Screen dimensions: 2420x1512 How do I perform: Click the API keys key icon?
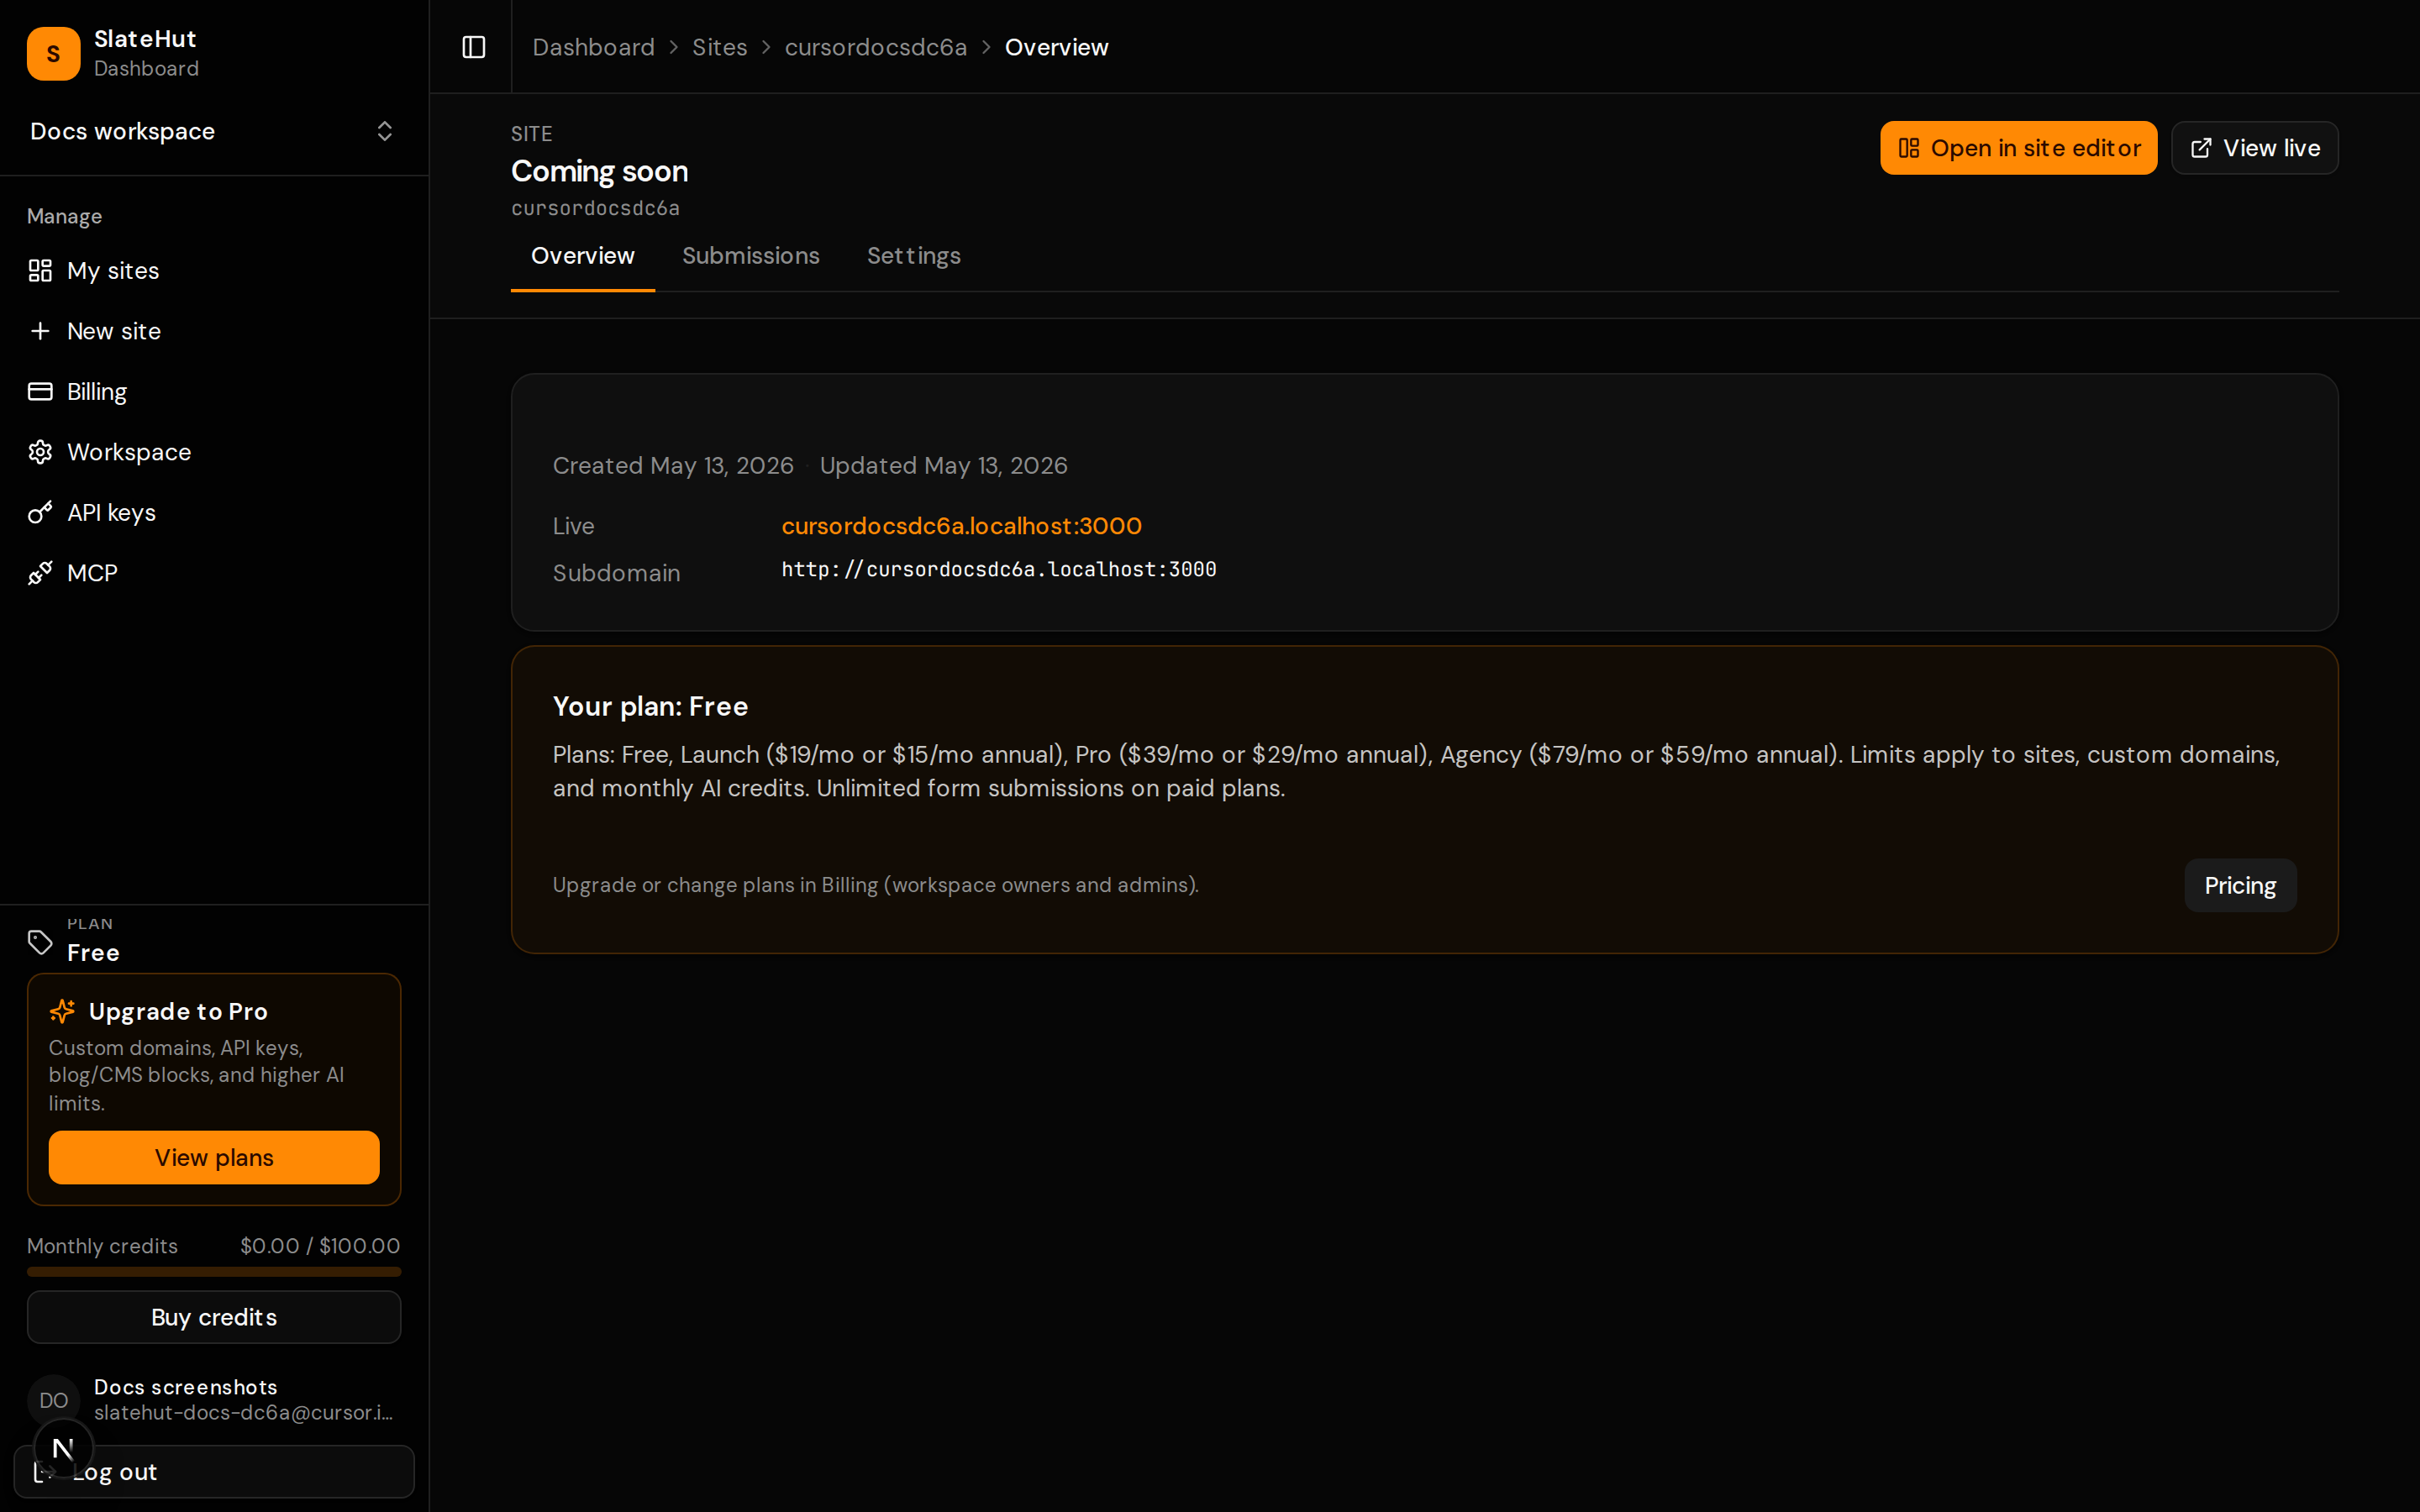point(40,513)
